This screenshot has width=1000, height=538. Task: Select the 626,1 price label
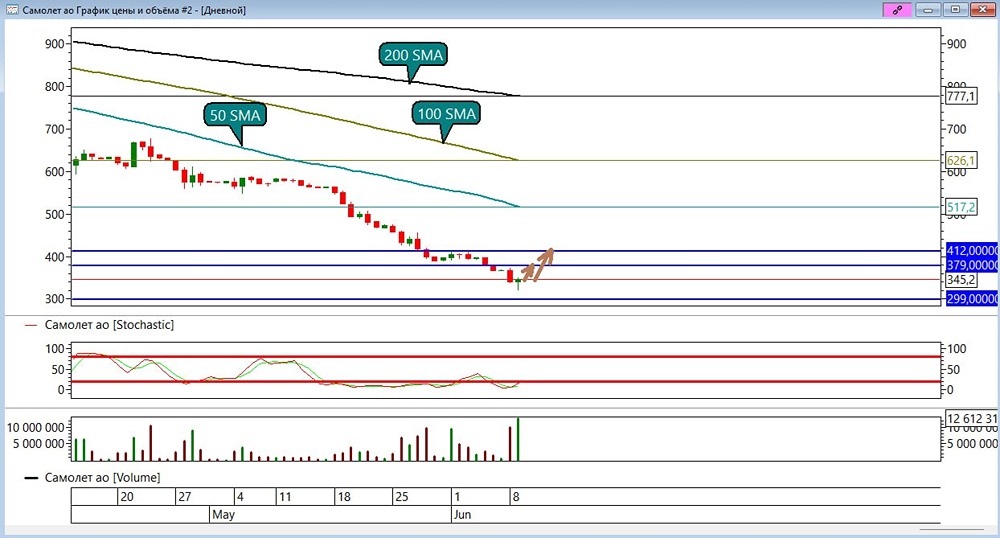tap(960, 161)
